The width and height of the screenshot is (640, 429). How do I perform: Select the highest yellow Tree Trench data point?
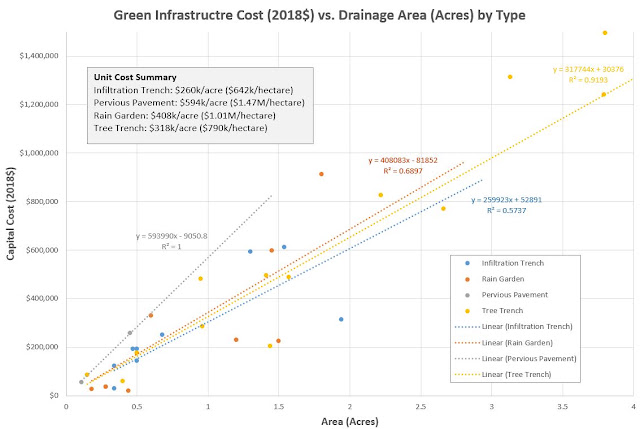click(605, 33)
